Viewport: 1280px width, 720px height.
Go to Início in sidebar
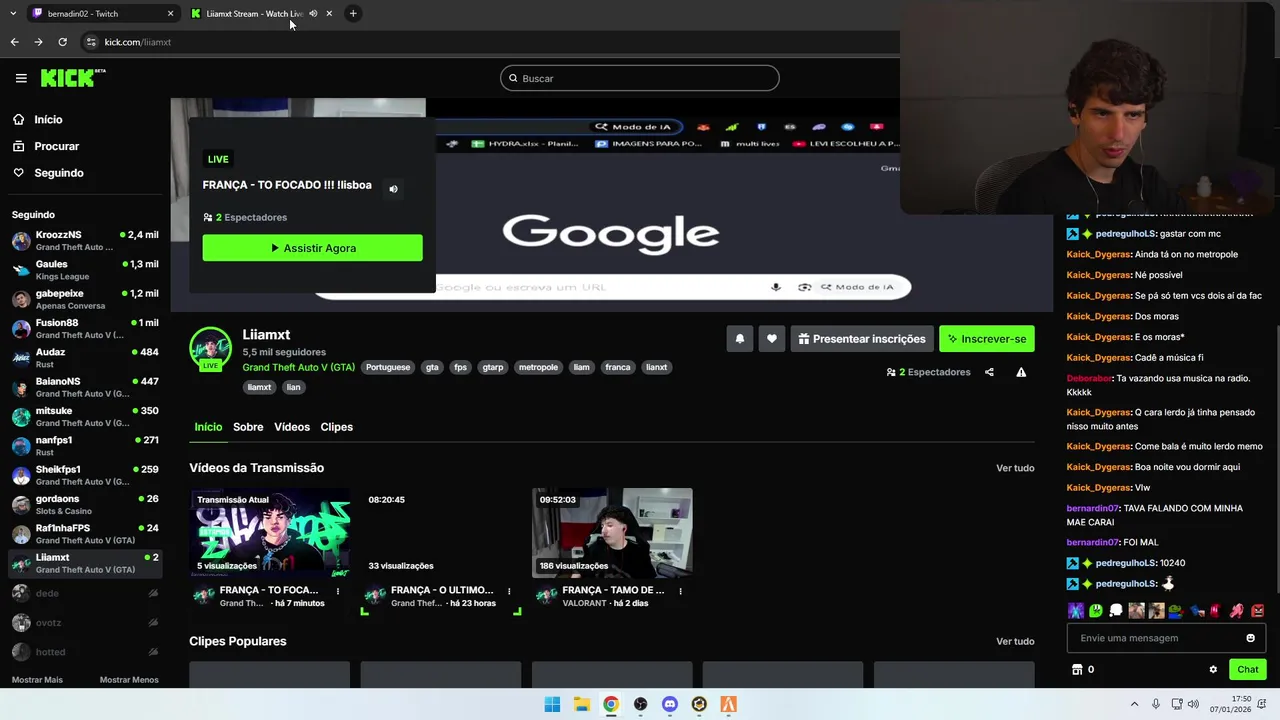click(48, 120)
